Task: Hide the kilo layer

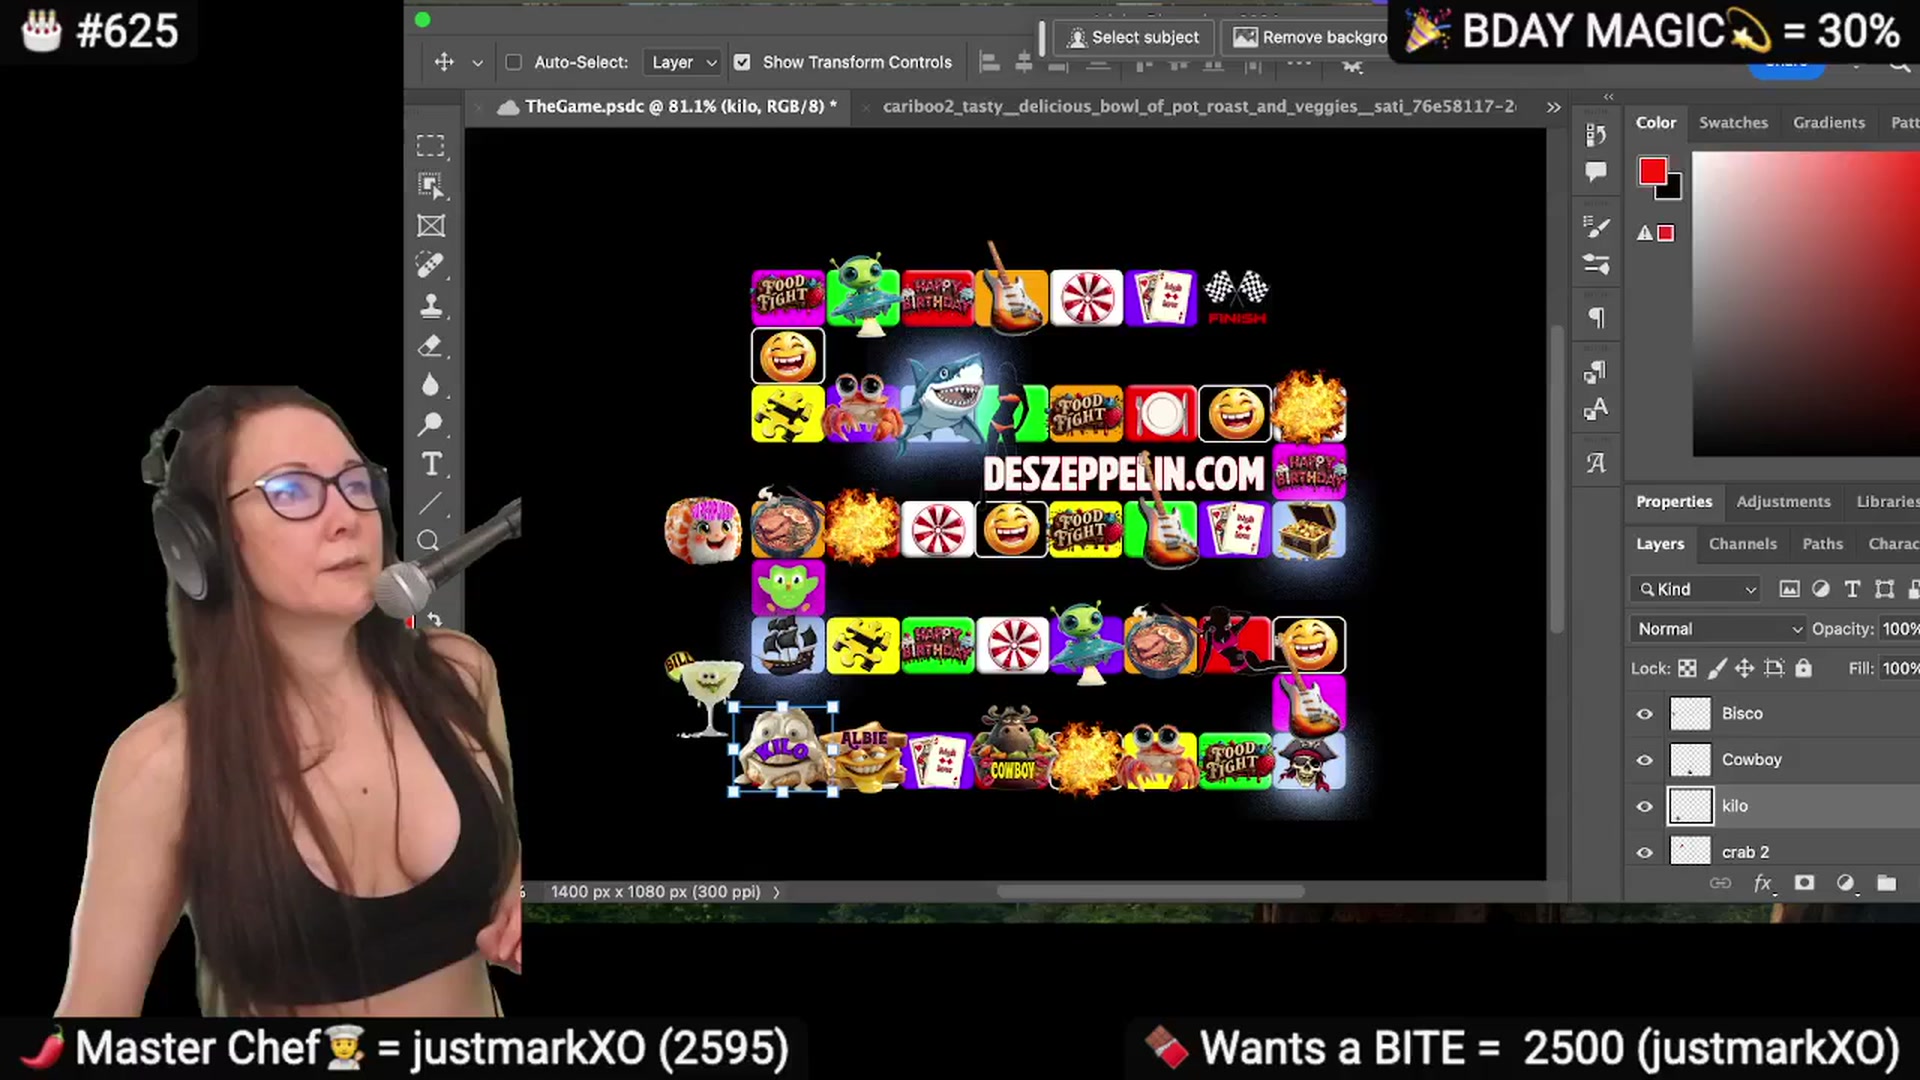Action: (1645, 806)
